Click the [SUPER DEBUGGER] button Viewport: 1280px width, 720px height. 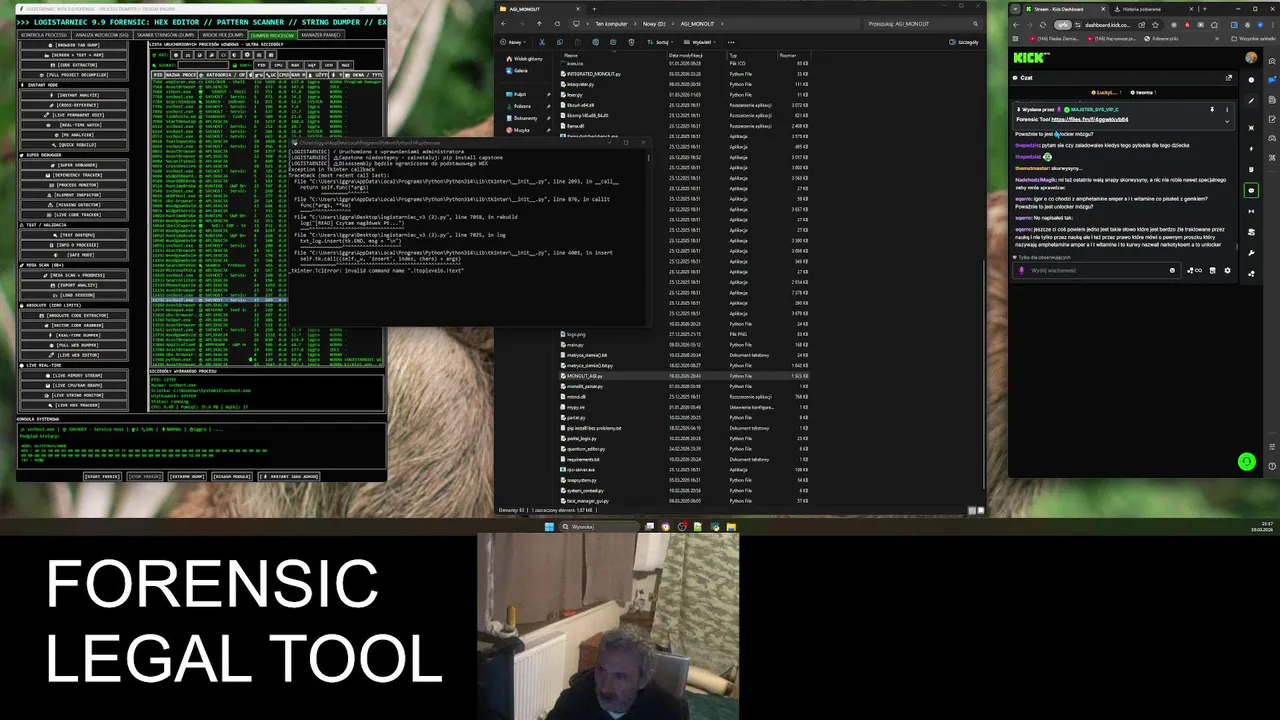point(74,165)
